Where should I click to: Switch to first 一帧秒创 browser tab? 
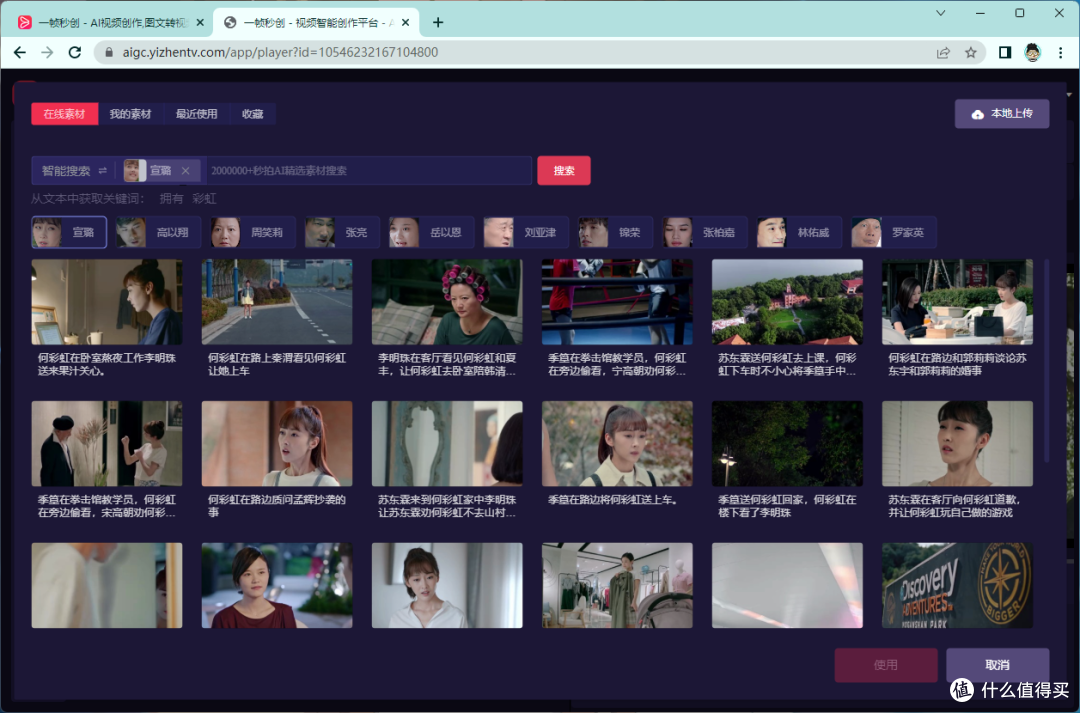pos(111,23)
